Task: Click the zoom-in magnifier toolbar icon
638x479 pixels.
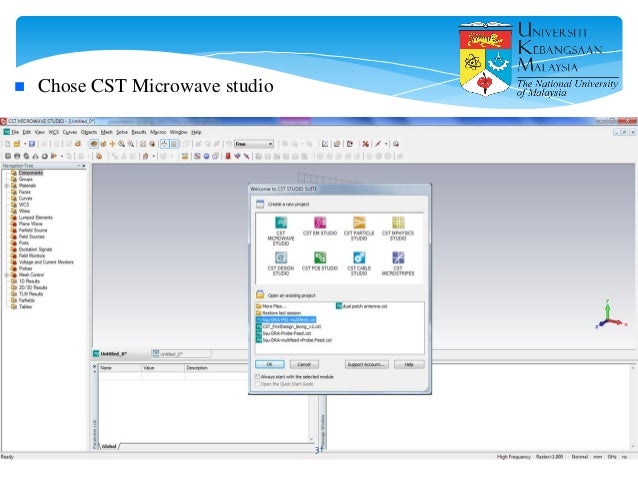Action: [x=121, y=144]
